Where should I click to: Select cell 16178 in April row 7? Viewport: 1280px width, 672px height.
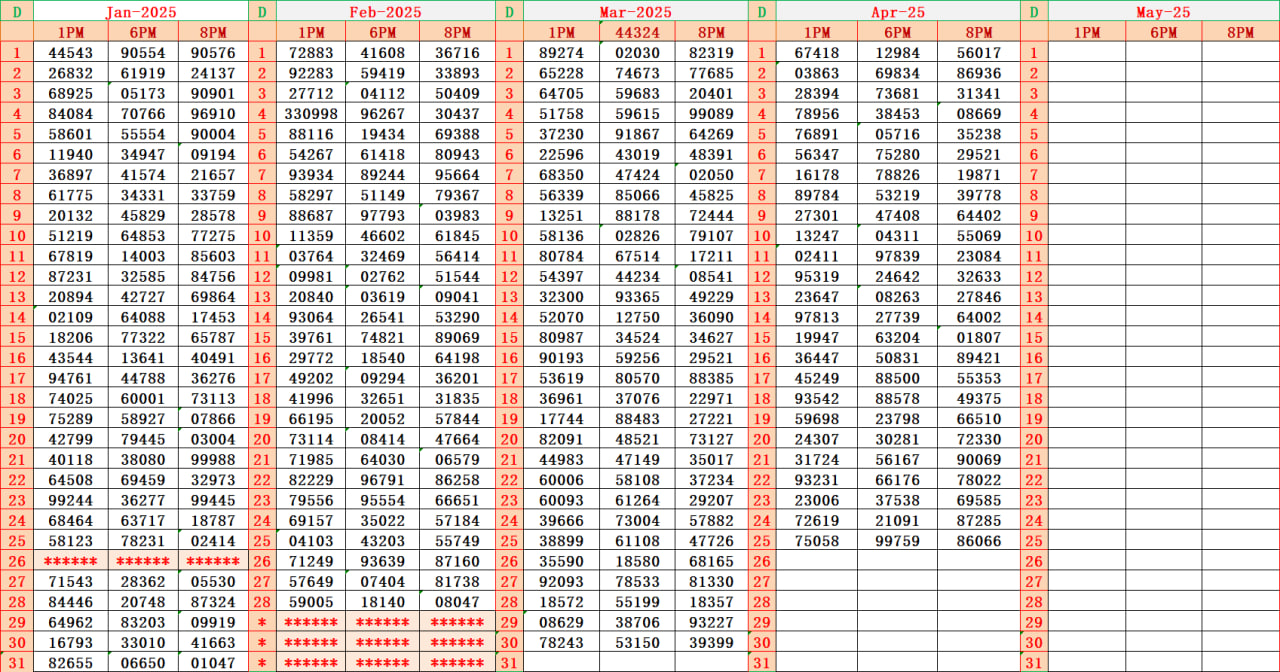tap(817, 175)
